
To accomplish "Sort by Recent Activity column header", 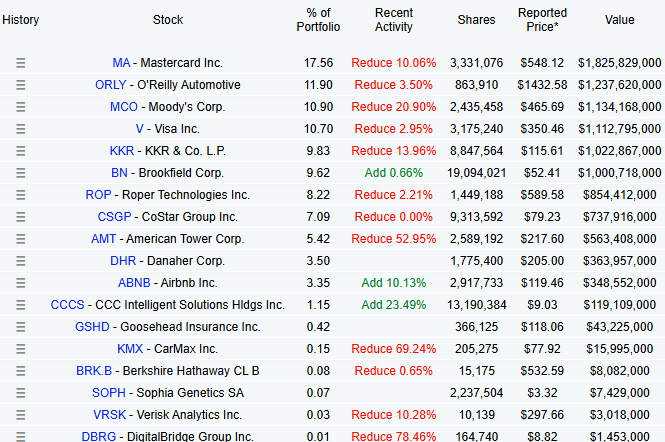I will tap(394, 20).
